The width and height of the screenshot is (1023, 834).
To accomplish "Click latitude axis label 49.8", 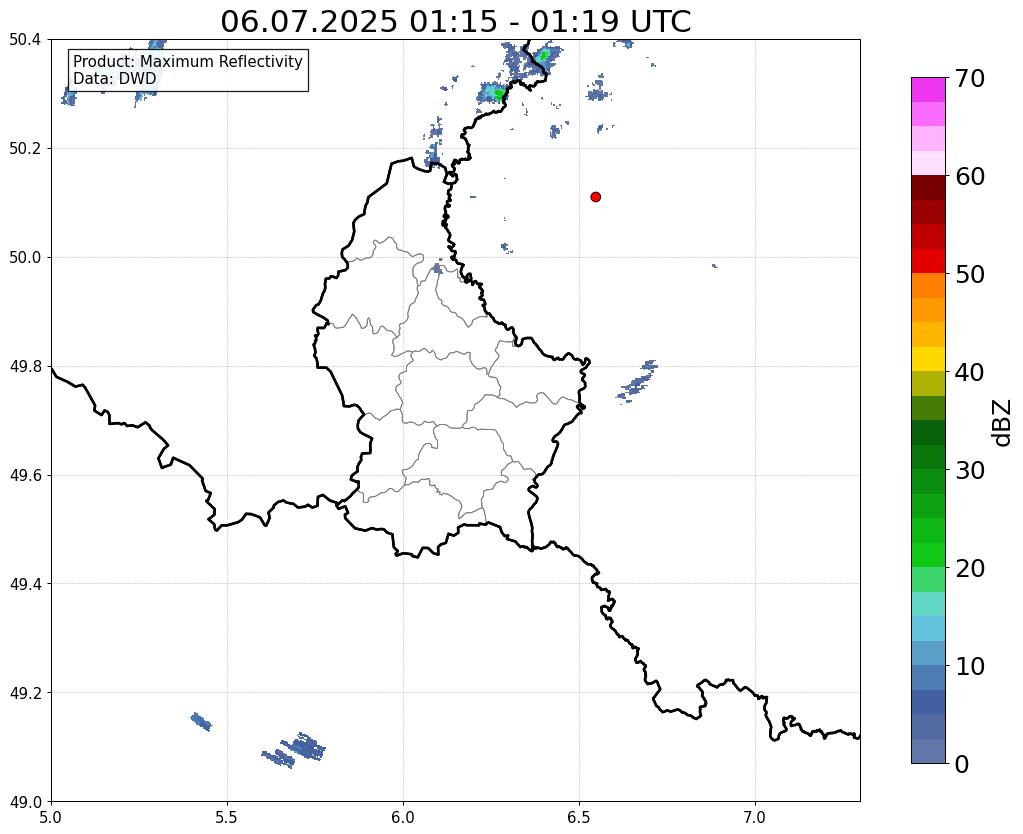I will click(25, 366).
